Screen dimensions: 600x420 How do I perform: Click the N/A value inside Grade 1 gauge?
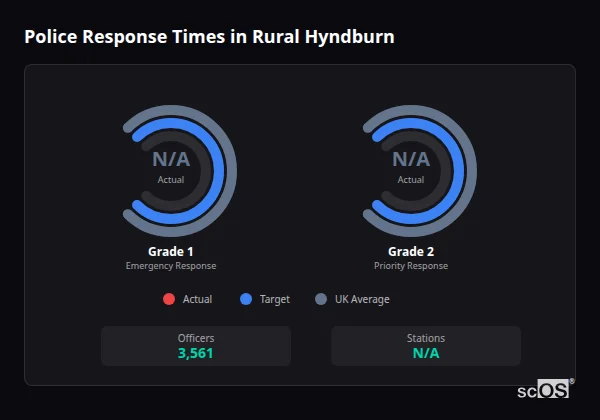(171, 159)
